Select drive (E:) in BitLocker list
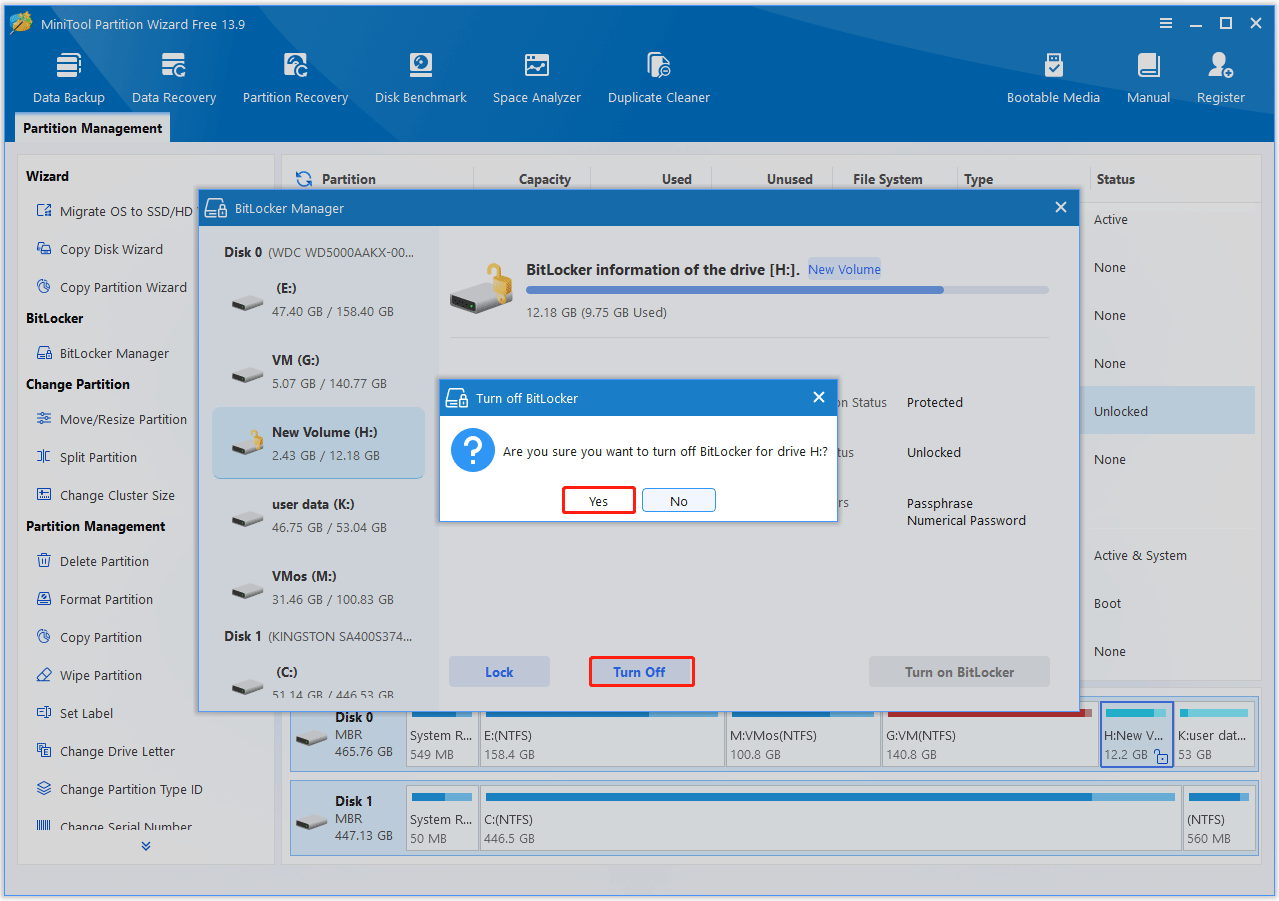This screenshot has width=1279, height=901. pyautogui.click(x=318, y=299)
